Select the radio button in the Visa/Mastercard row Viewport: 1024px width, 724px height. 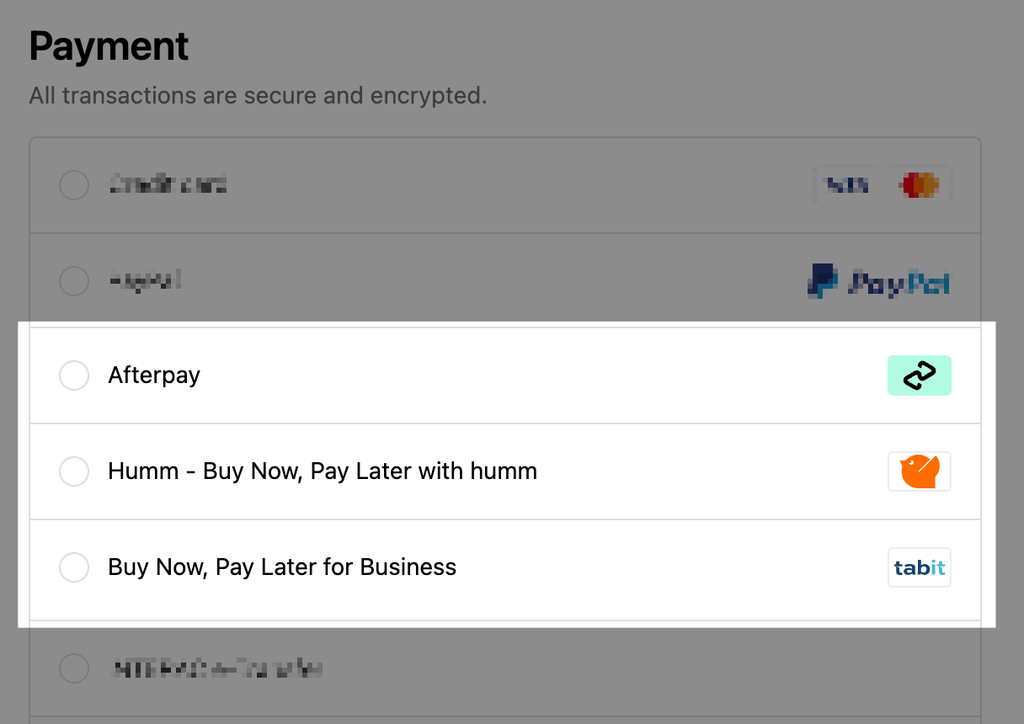[74, 185]
